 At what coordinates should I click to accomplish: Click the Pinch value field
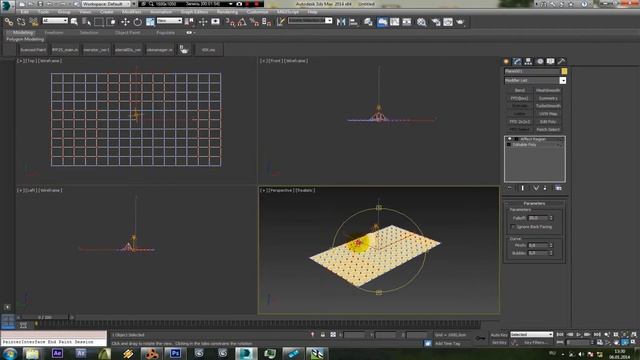point(538,245)
